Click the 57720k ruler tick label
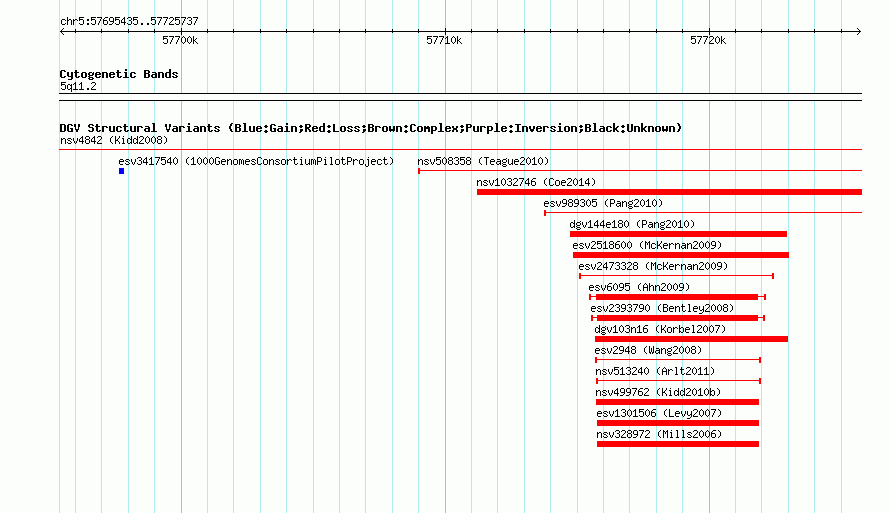Viewport: 890px width, 513px height. (x=708, y=40)
